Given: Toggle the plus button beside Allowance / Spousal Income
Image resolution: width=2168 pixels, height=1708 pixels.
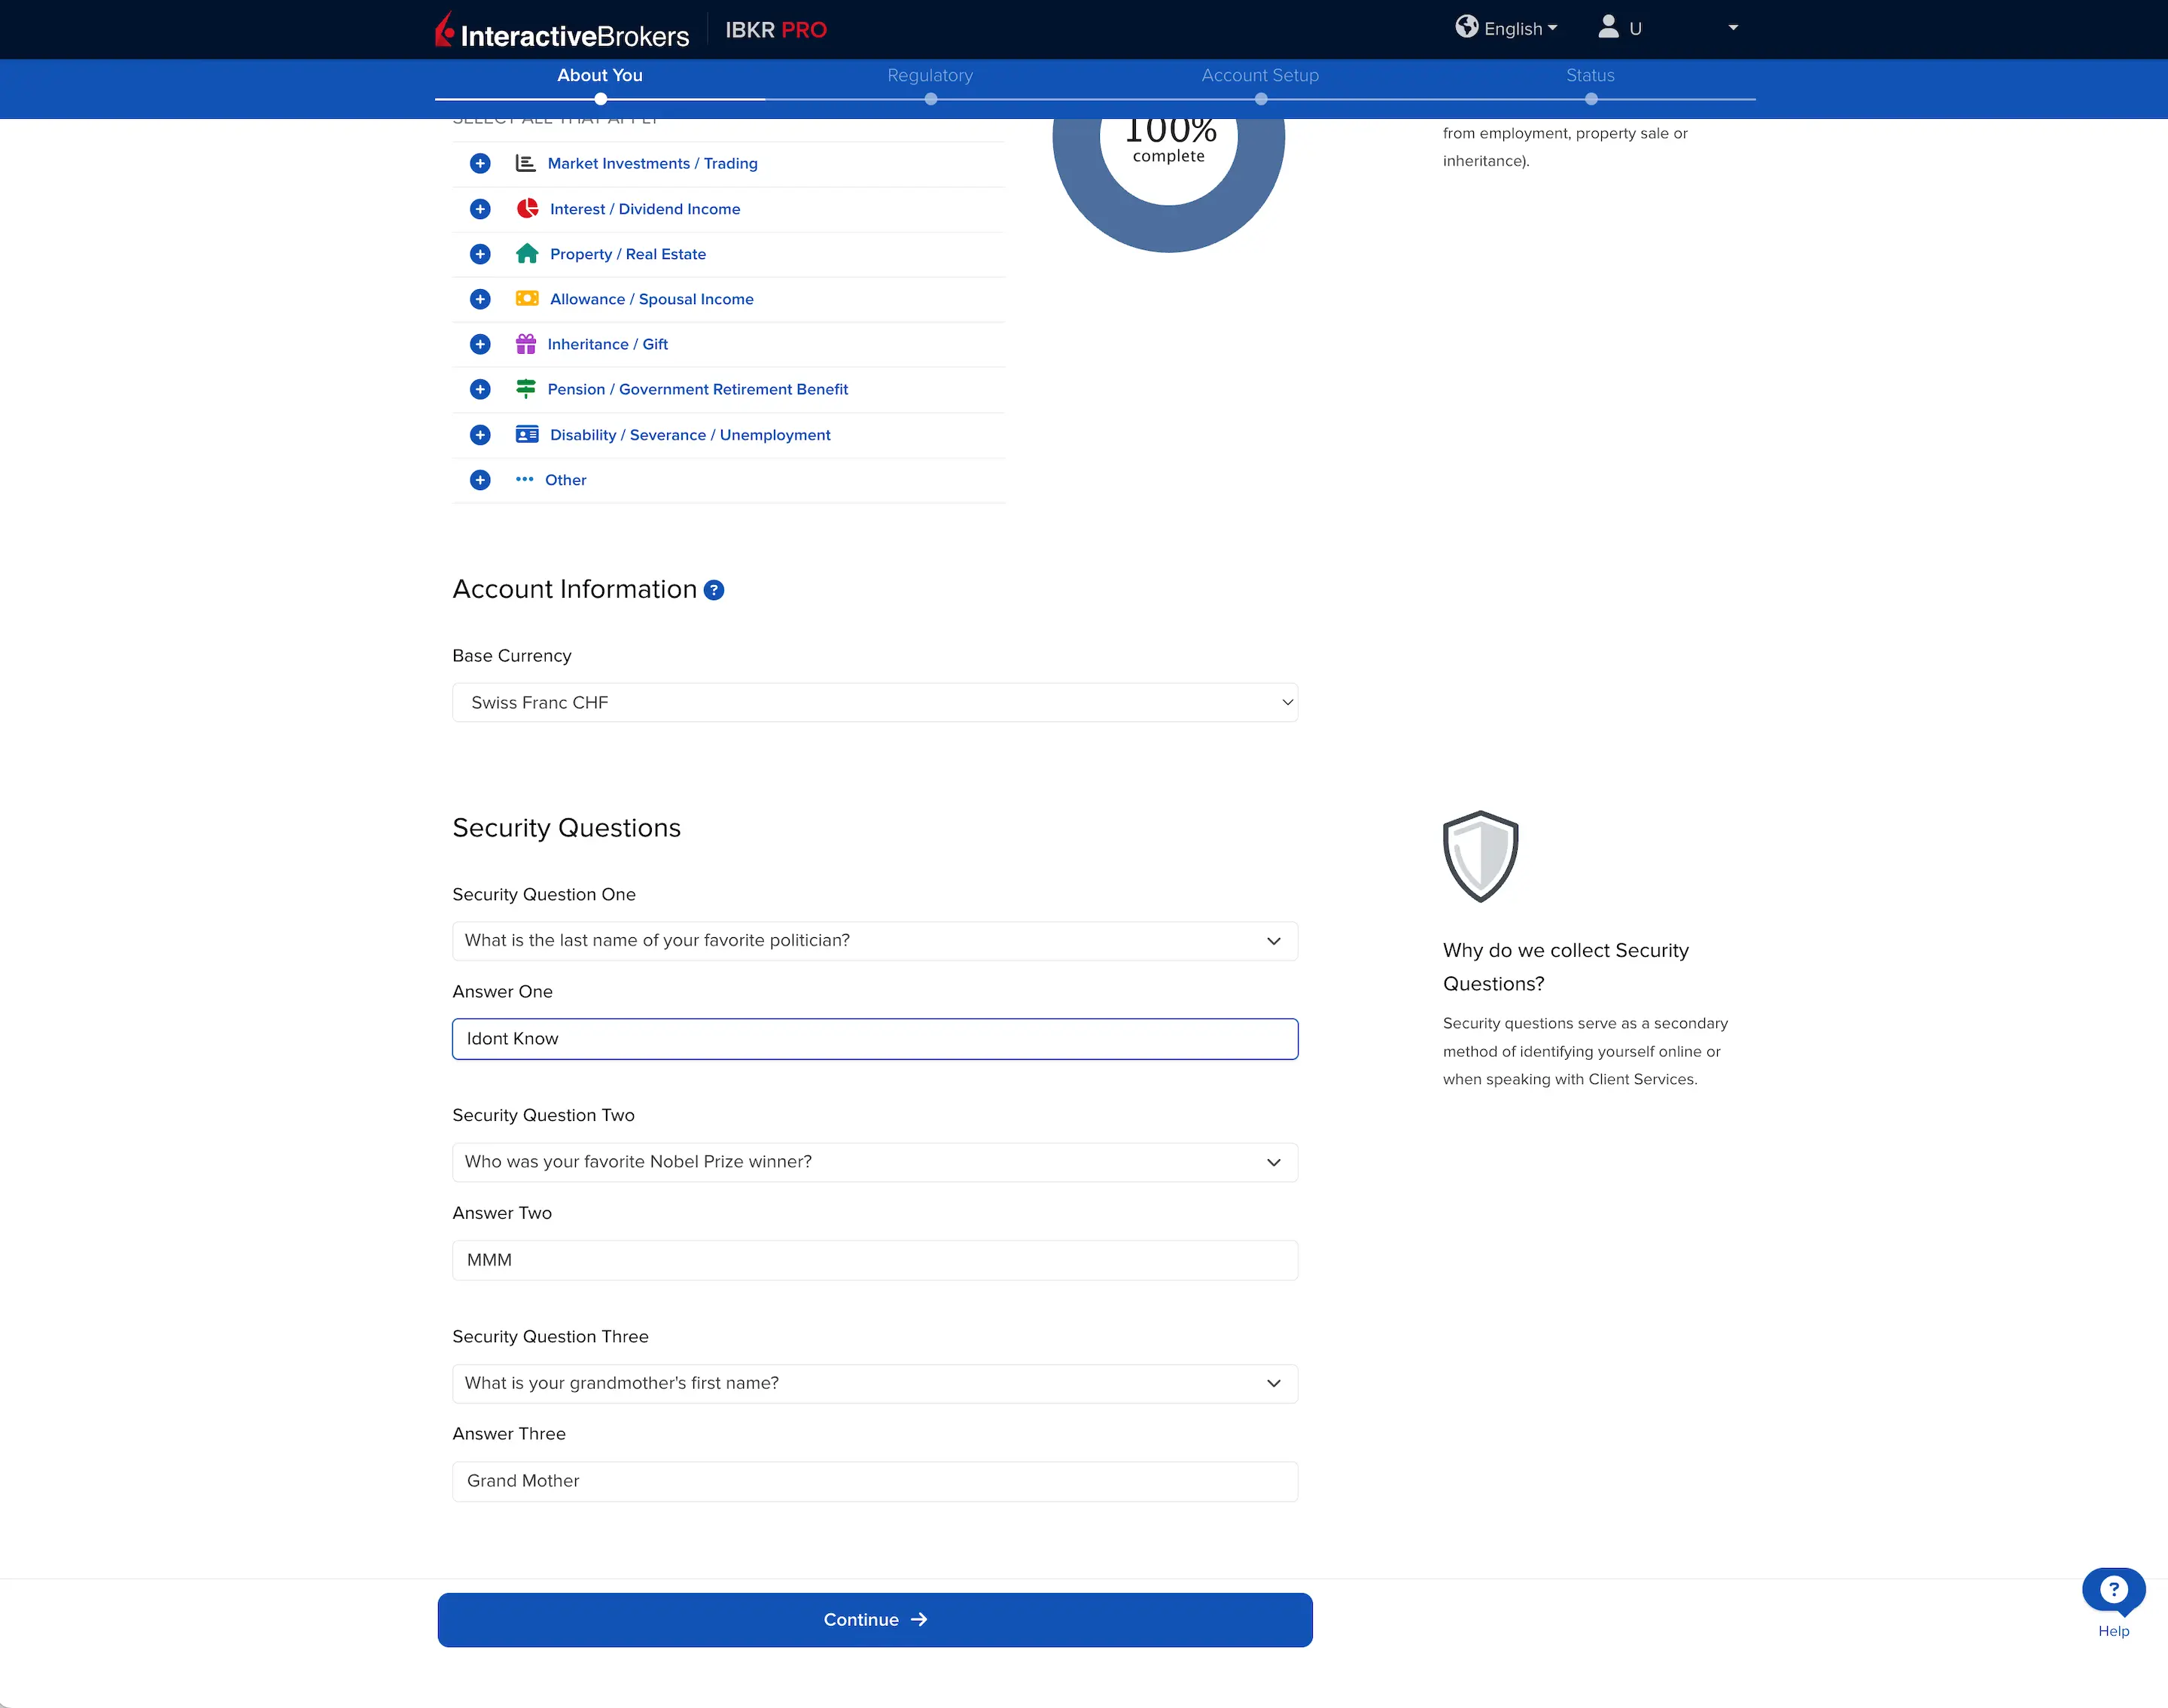Looking at the screenshot, I should pos(480,299).
